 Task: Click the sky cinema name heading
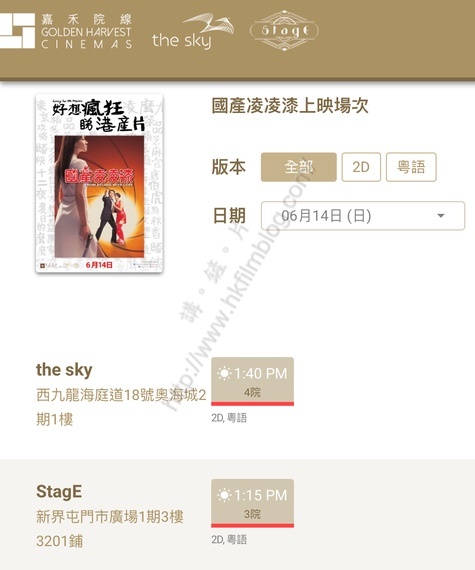point(64,370)
